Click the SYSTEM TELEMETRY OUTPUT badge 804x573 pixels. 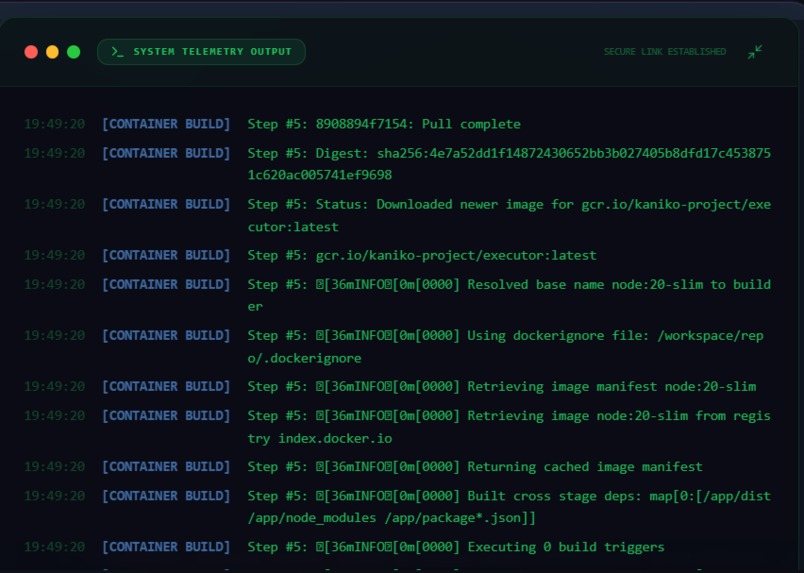pos(202,52)
